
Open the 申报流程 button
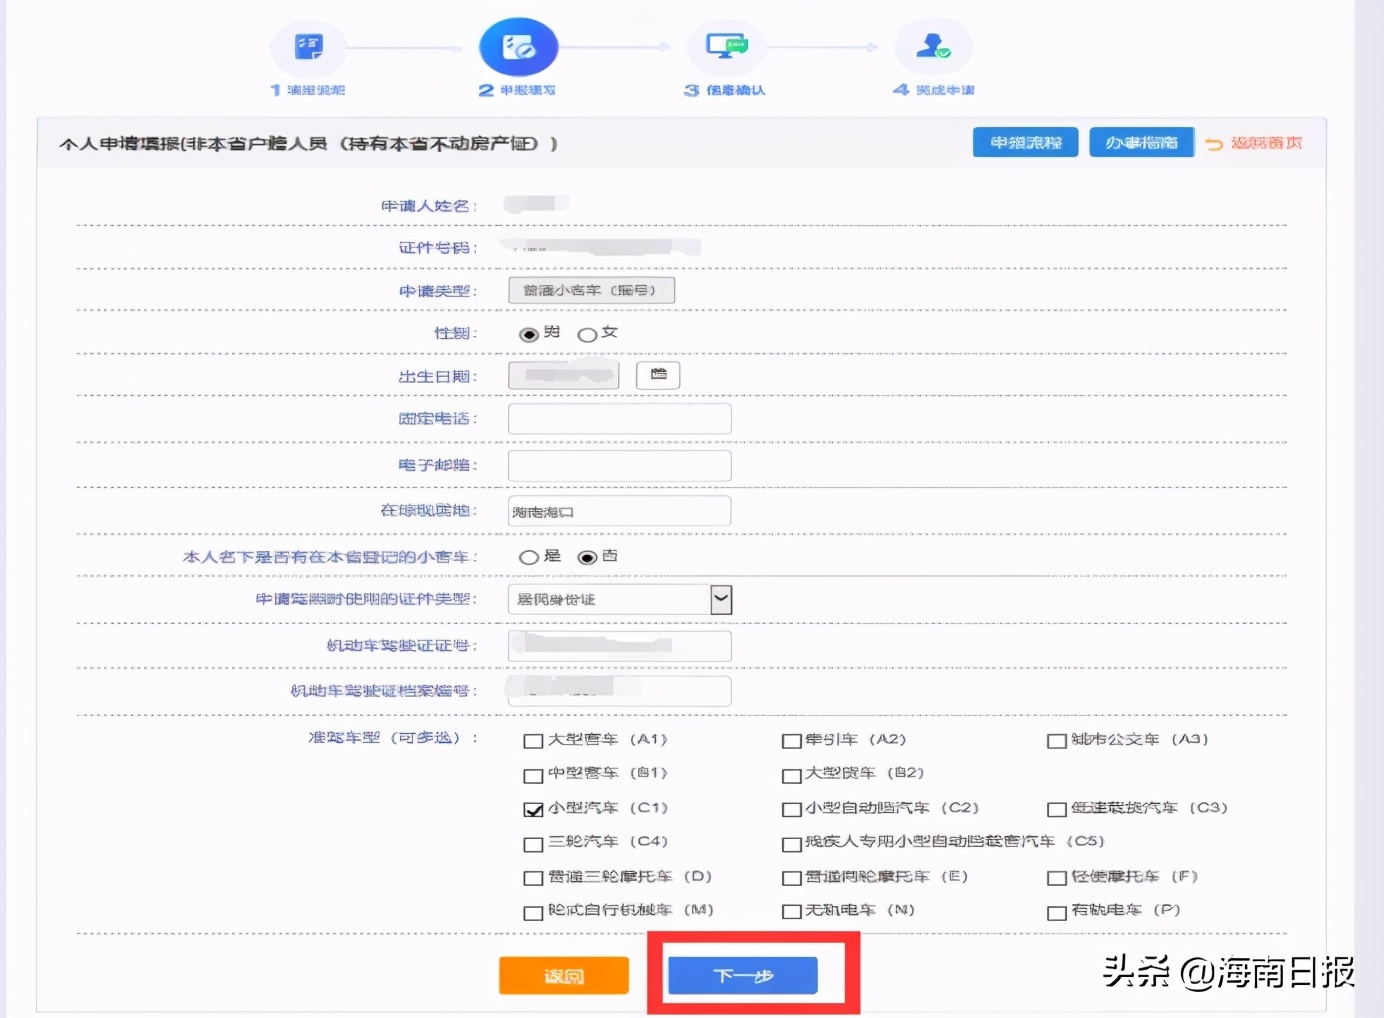coord(1025,143)
